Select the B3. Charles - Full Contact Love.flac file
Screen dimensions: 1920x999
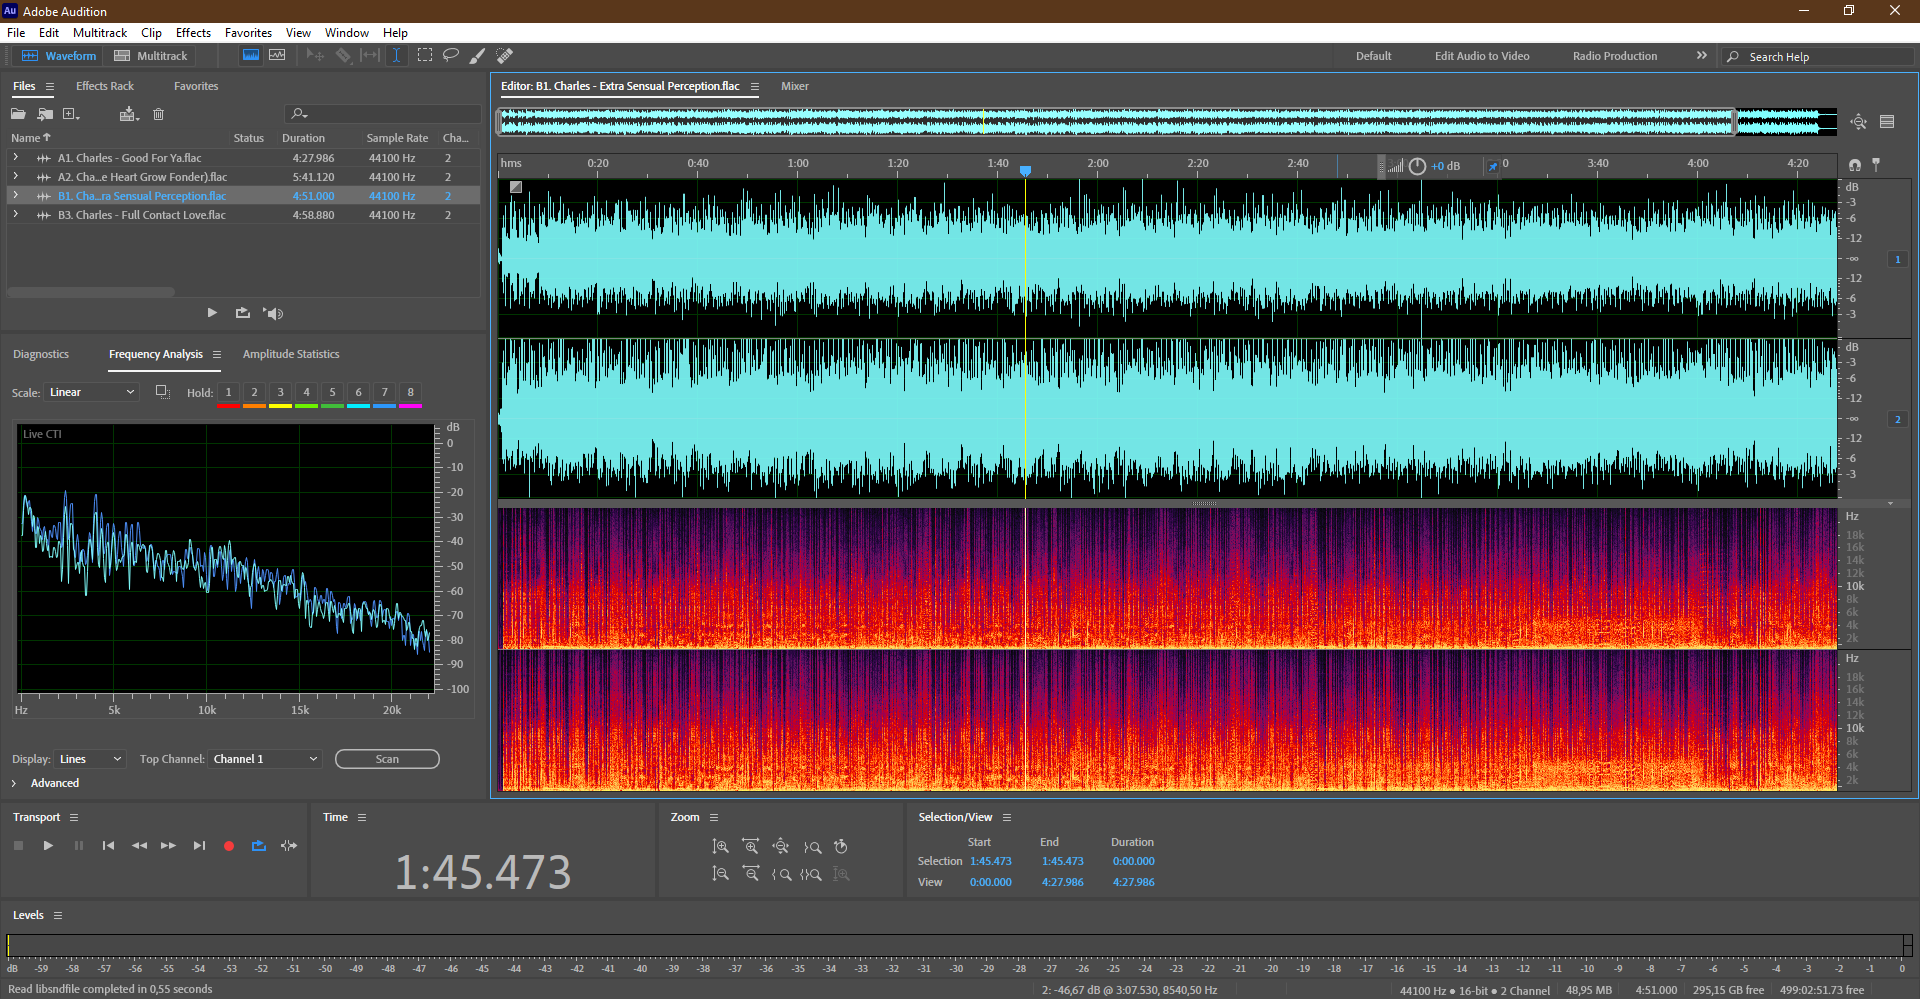click(x=141, y=215)
